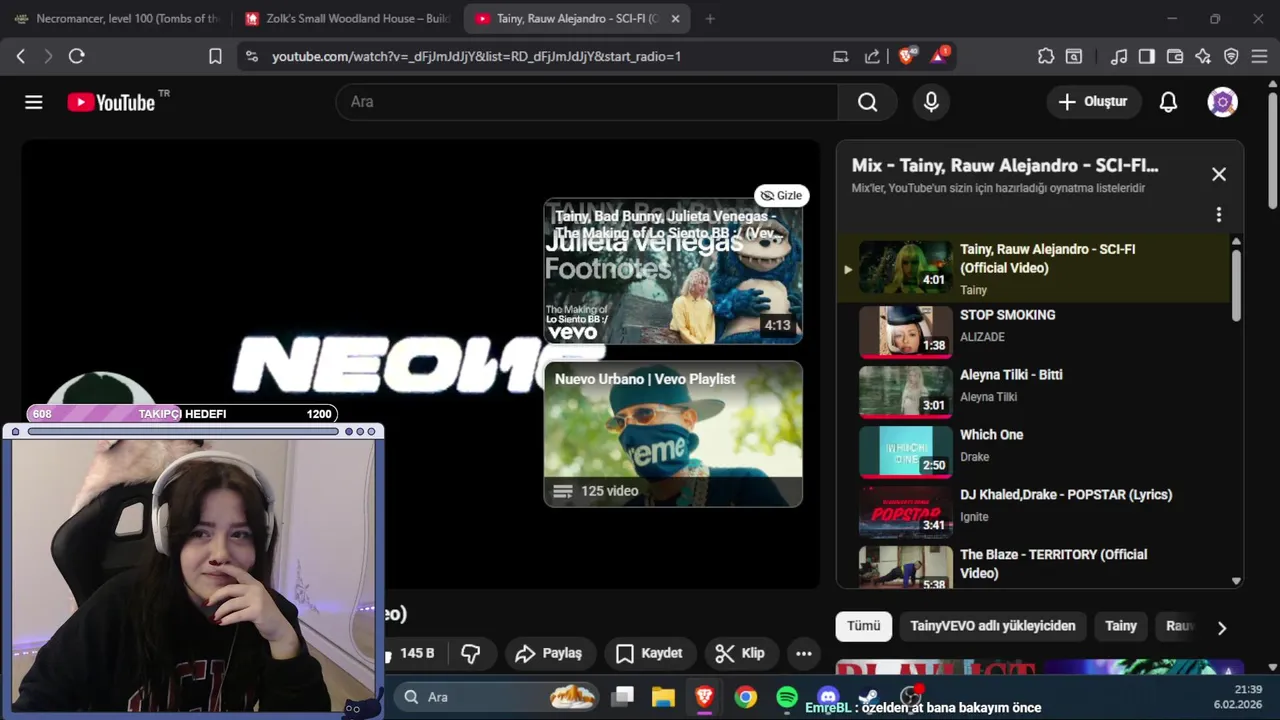1280x720 pixels.
Task: Click Windows taskbar Ara search box
Action: pos(497,697)
